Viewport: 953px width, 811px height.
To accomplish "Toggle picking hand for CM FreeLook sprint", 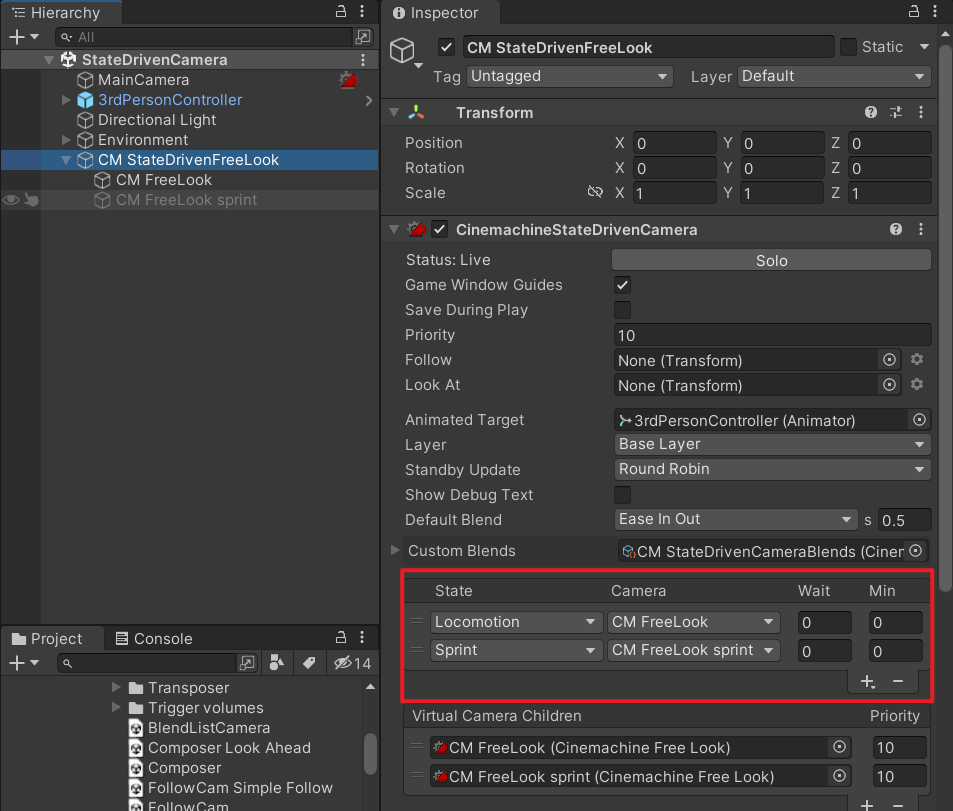I will click(x=32, y=200).
